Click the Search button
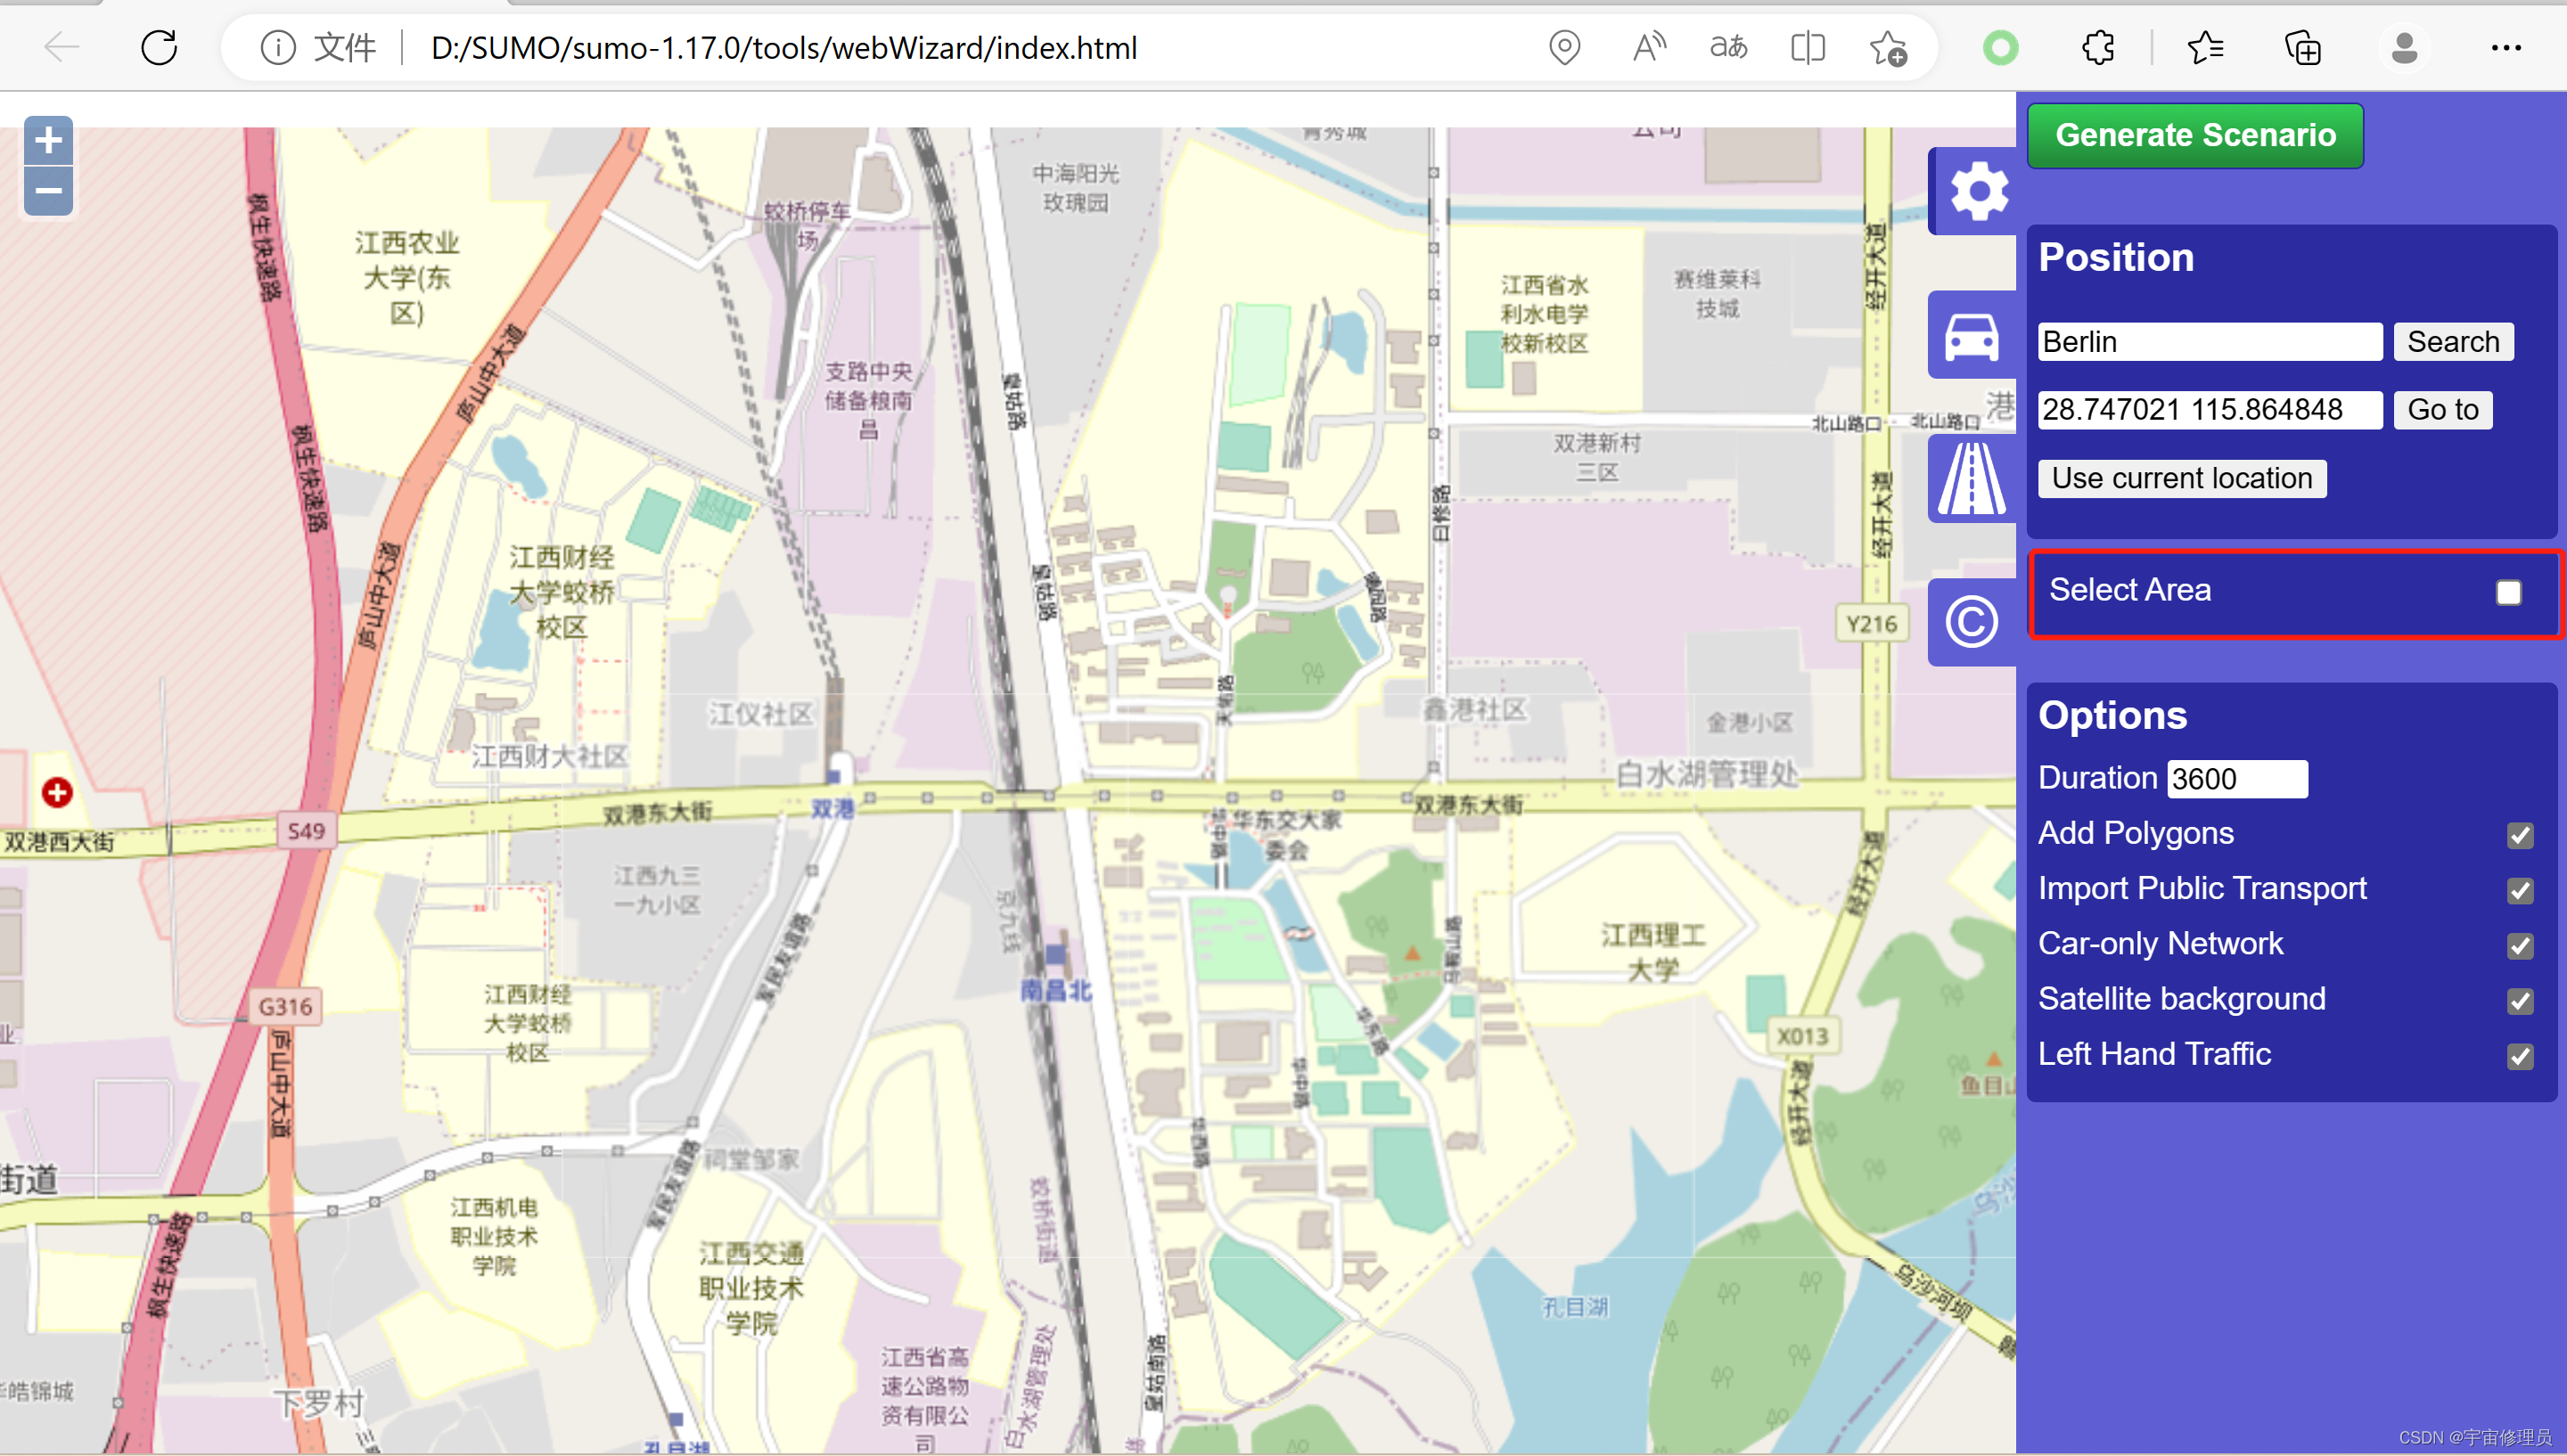 click(x=2452, y=342)
